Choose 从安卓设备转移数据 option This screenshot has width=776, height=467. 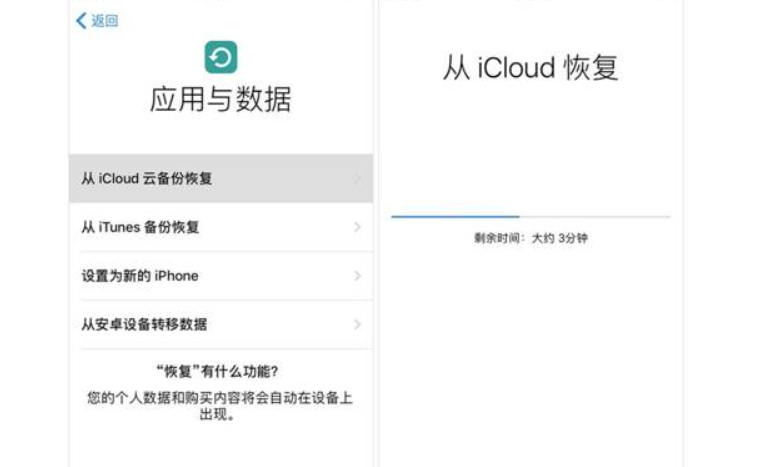(221, 325)
